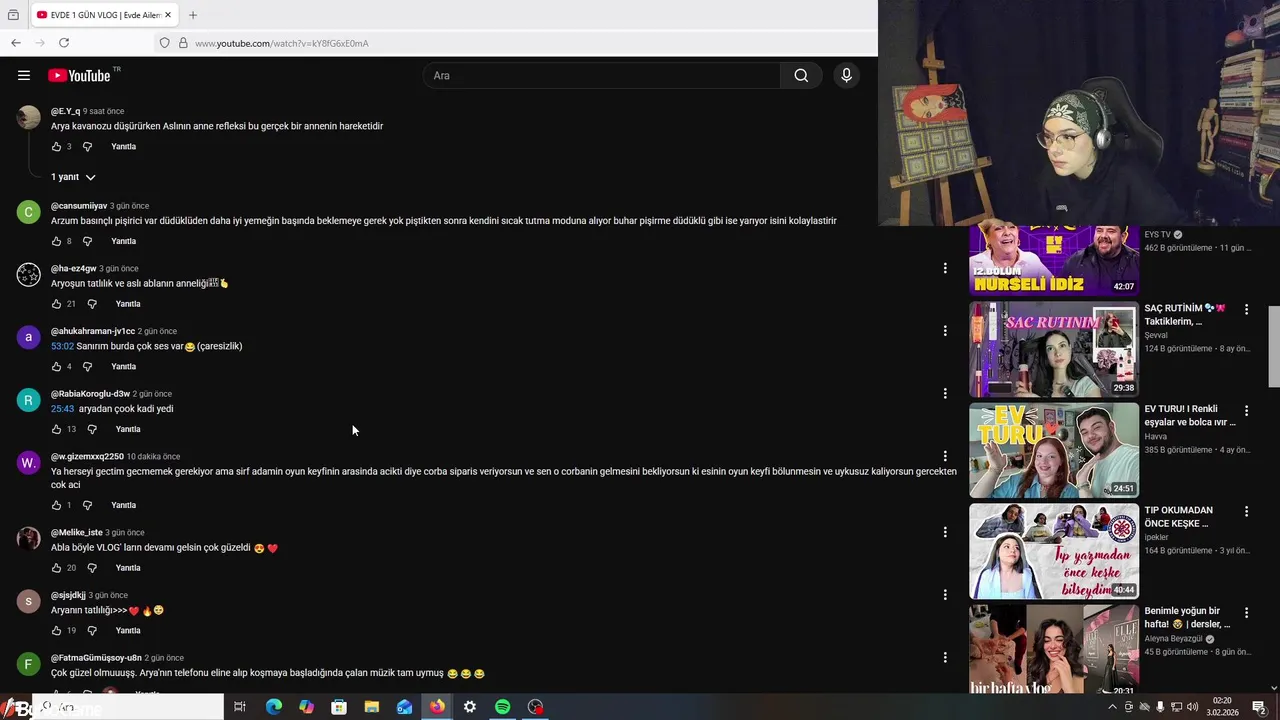Switch to Firefox in taskbar
Screen dimensions: 1280x720
(x=437, y=707)
